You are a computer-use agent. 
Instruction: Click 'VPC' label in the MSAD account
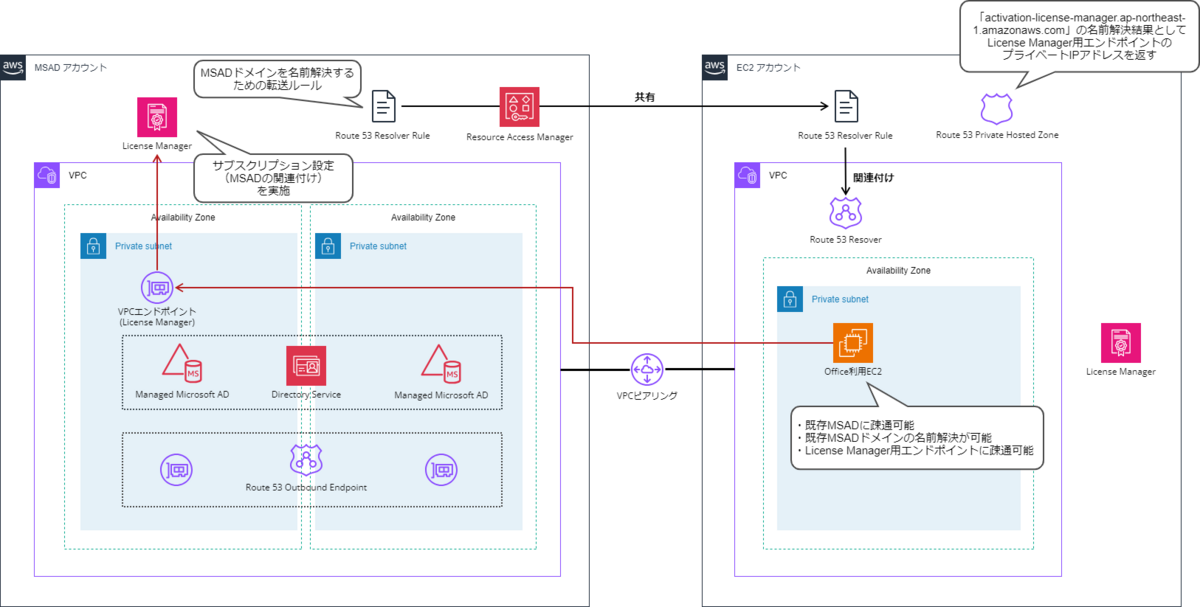pyautogui.click(x=77, y=175)
